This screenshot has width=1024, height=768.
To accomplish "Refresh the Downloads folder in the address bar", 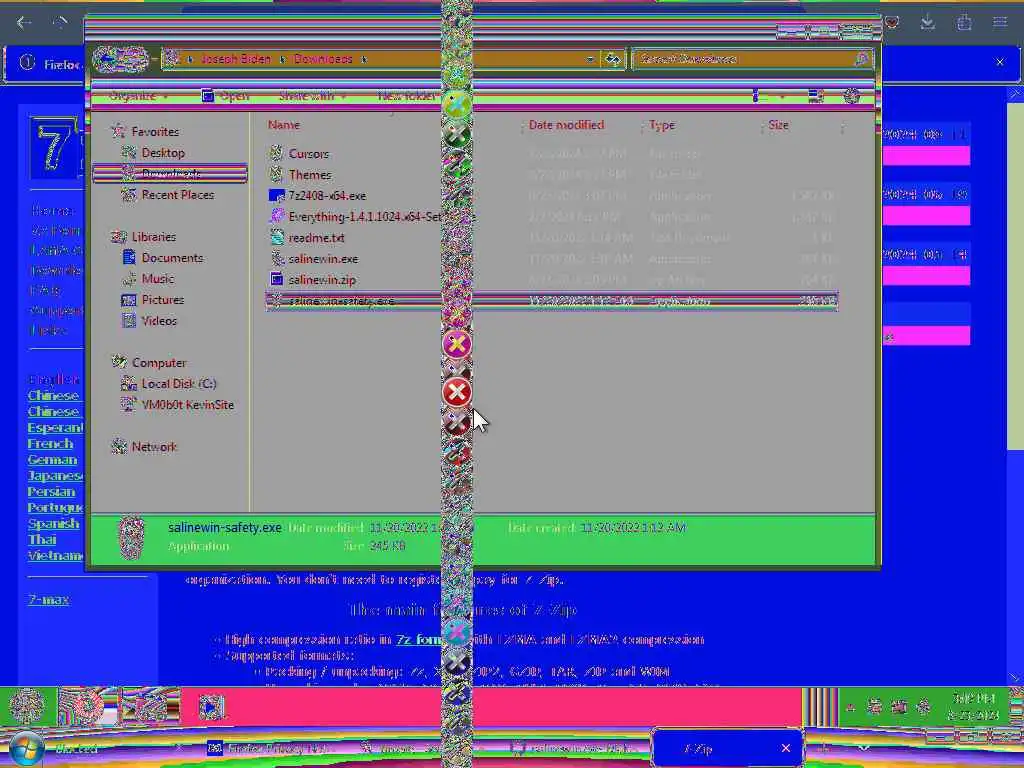I will click(x=613, y=59).
